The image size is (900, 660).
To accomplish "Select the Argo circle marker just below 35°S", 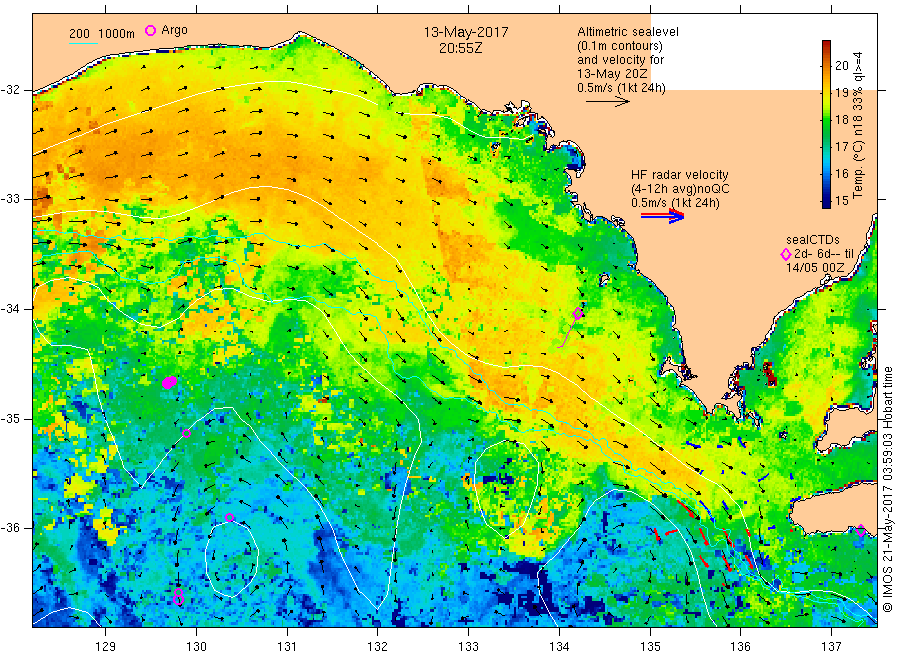I will [187, 433].
